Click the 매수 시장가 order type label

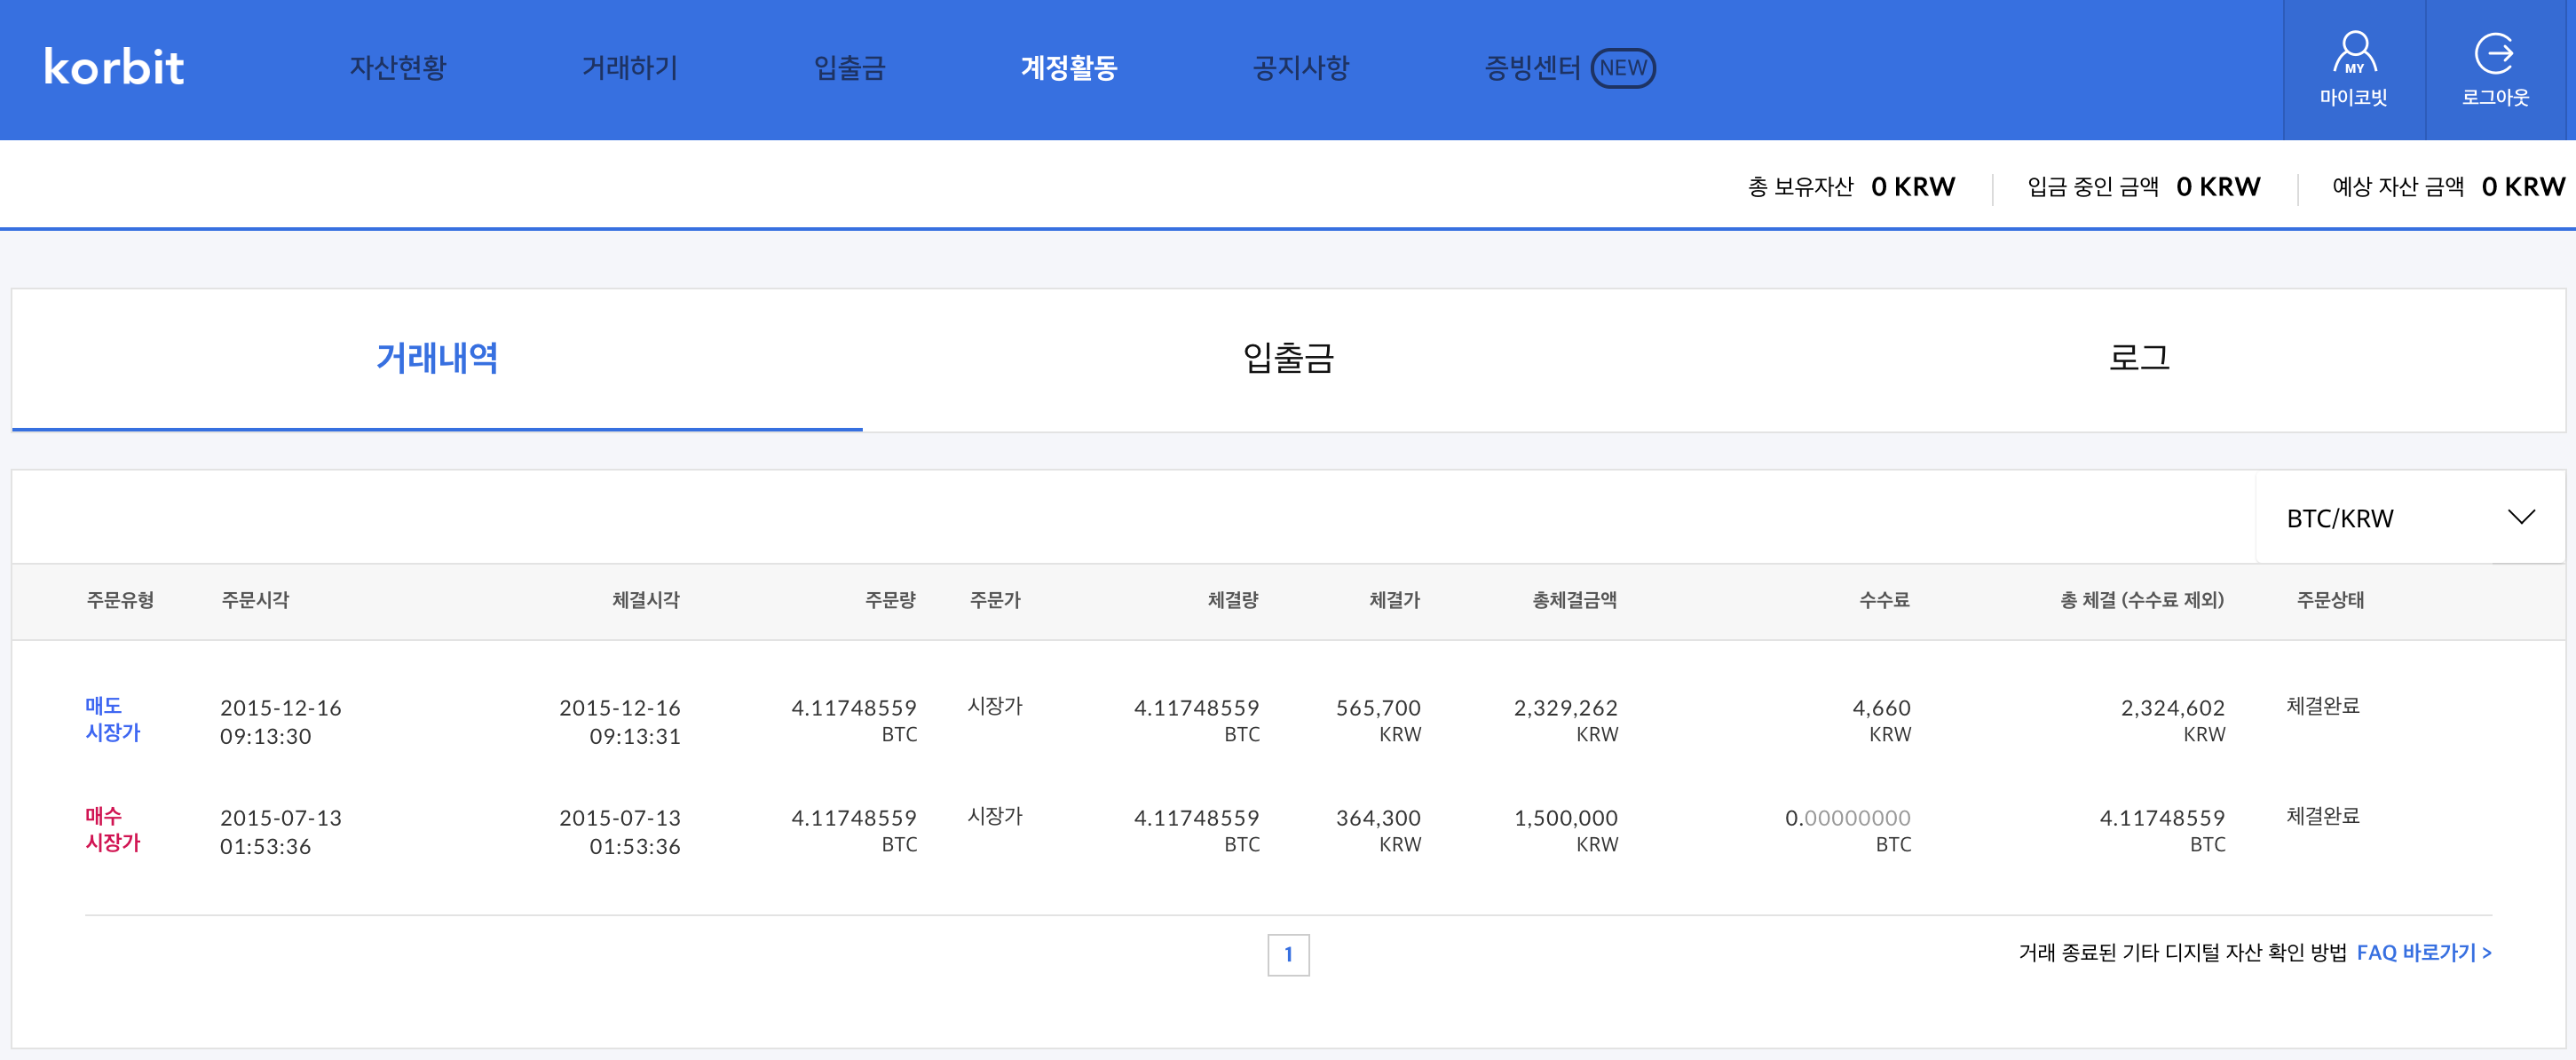pyautogui.click(x=112, y=829)
